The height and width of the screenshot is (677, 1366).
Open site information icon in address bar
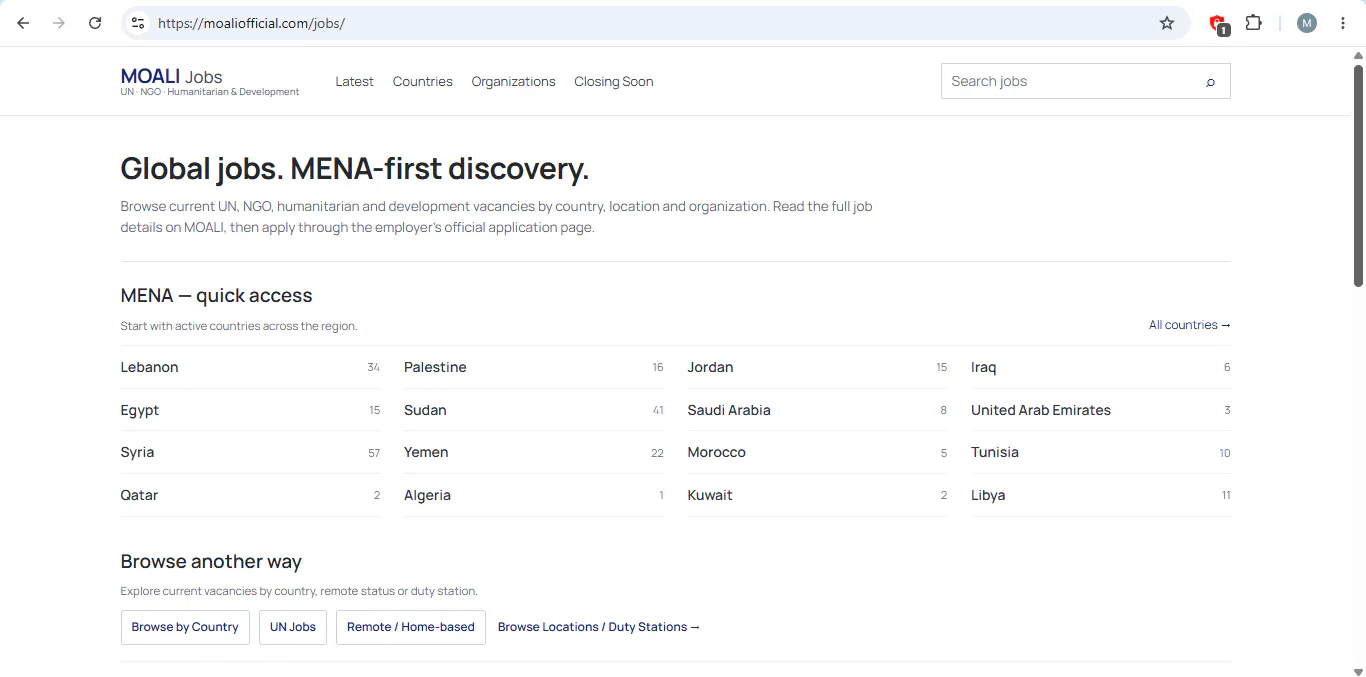pyautogui.click(x=138, y=23)
